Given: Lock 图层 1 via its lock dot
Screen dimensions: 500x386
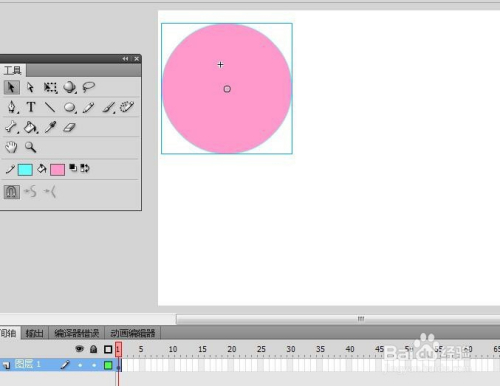Looking at the screenshot, I should (x=94, y=365).
